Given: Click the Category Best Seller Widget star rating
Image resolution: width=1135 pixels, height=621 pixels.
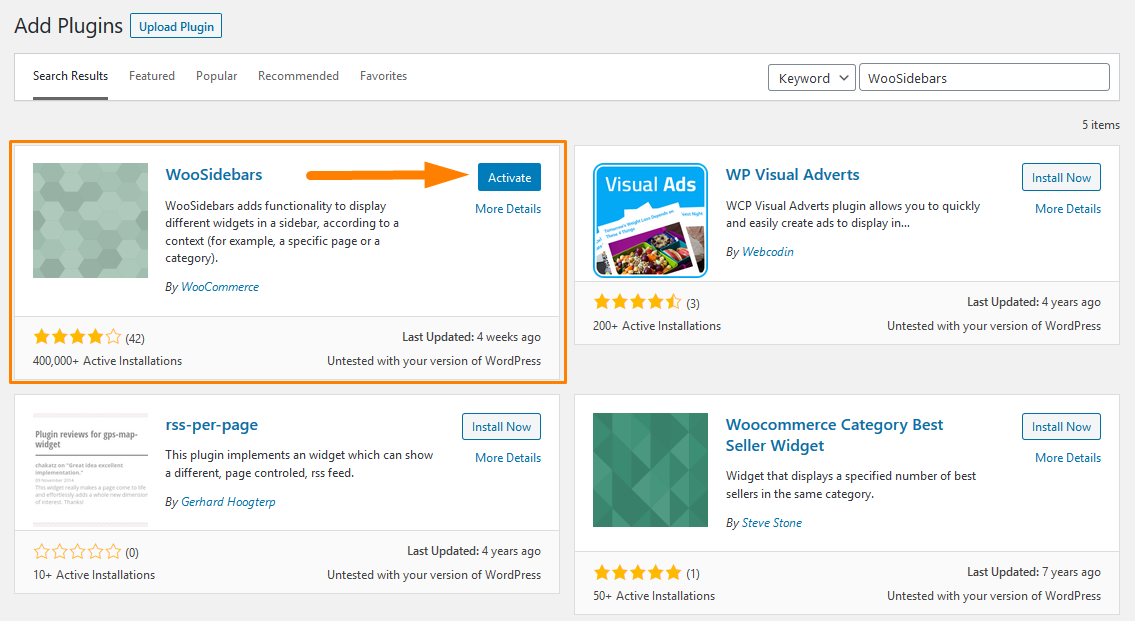Looking at the screenshot, I should click(x=637, y=573).
